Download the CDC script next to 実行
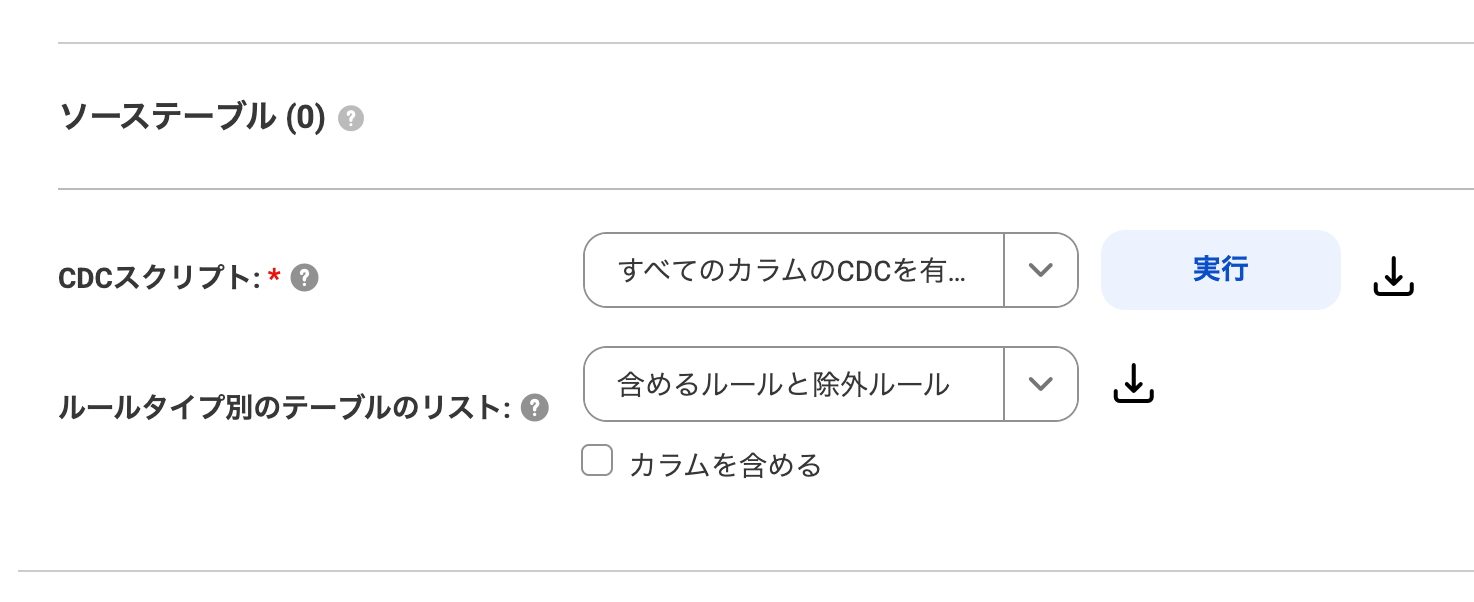This screenshot has width=1474, height=602. [x=1393, y=276]
